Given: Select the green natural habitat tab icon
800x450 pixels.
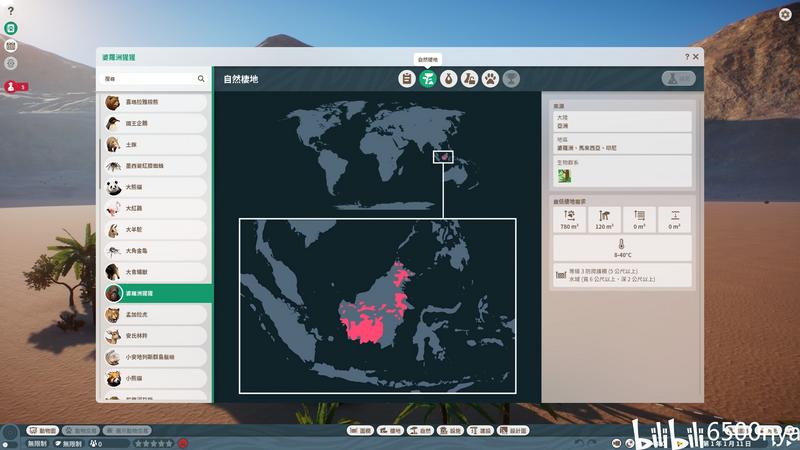Looking at the screenshot, I should (428, 79).
